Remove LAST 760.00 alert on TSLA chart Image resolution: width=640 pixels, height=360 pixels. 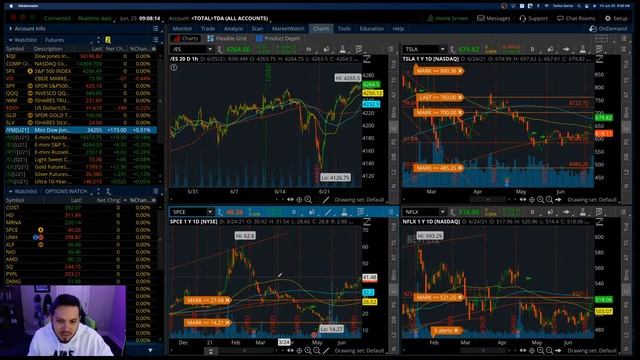(460, 98)
